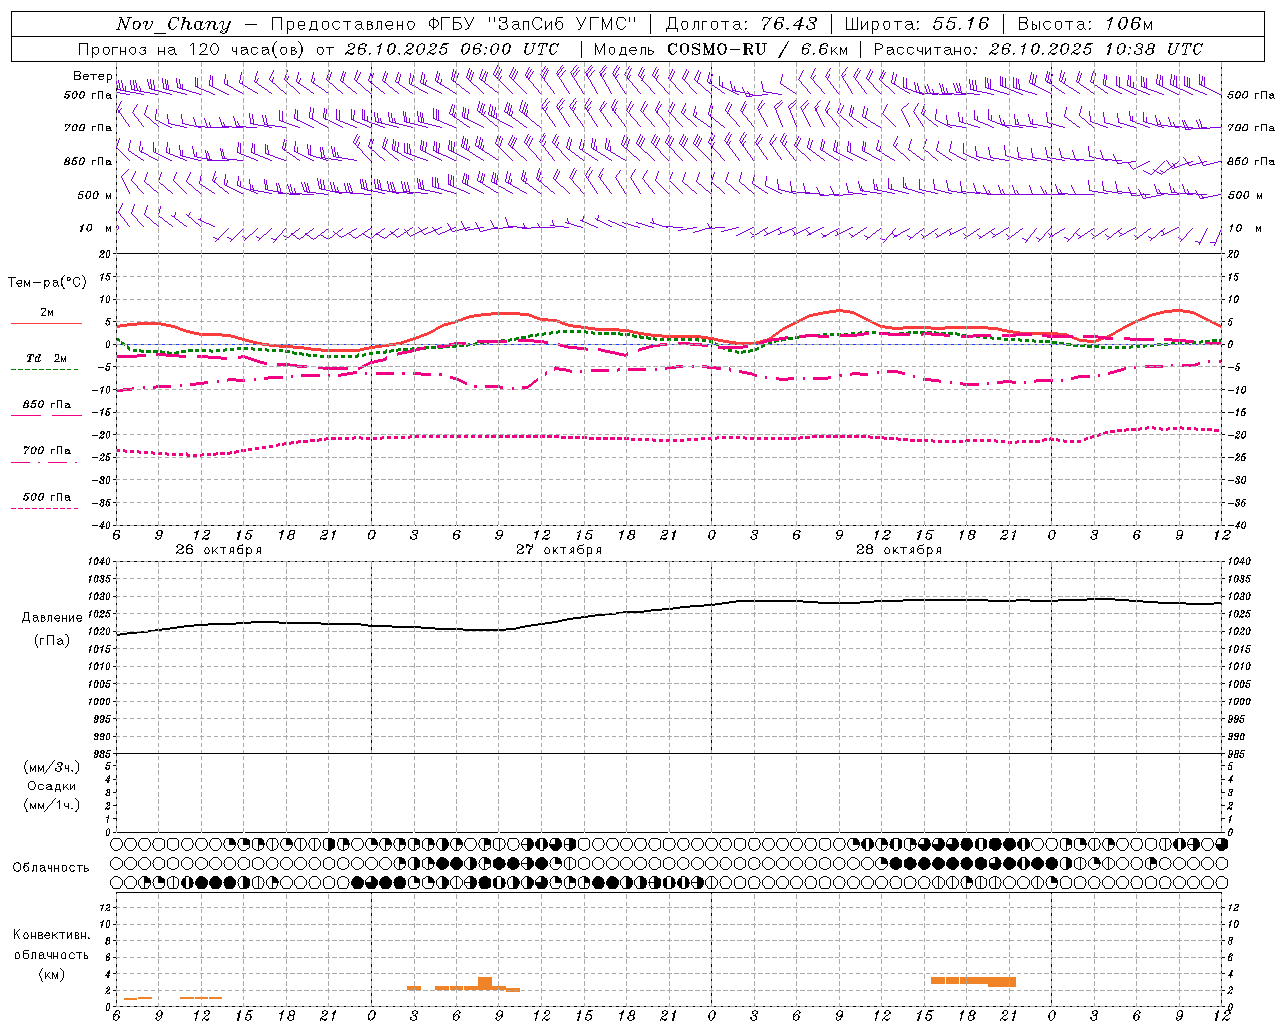This screenshot has height=1024, width=1280.
Task: Click the Осадки precipitation label
Action: pos(52,786)
